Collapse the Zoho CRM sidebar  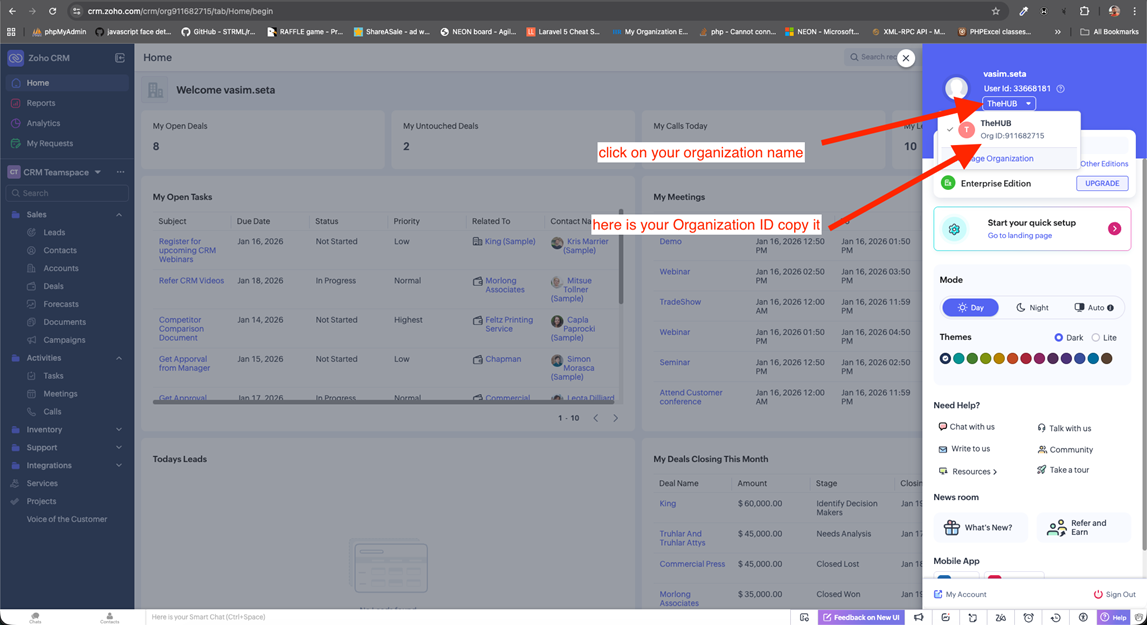120,58
